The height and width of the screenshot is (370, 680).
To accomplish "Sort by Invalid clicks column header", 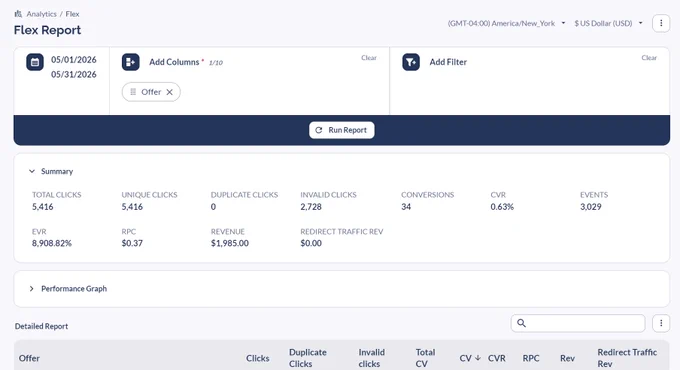I will [372, 358].
